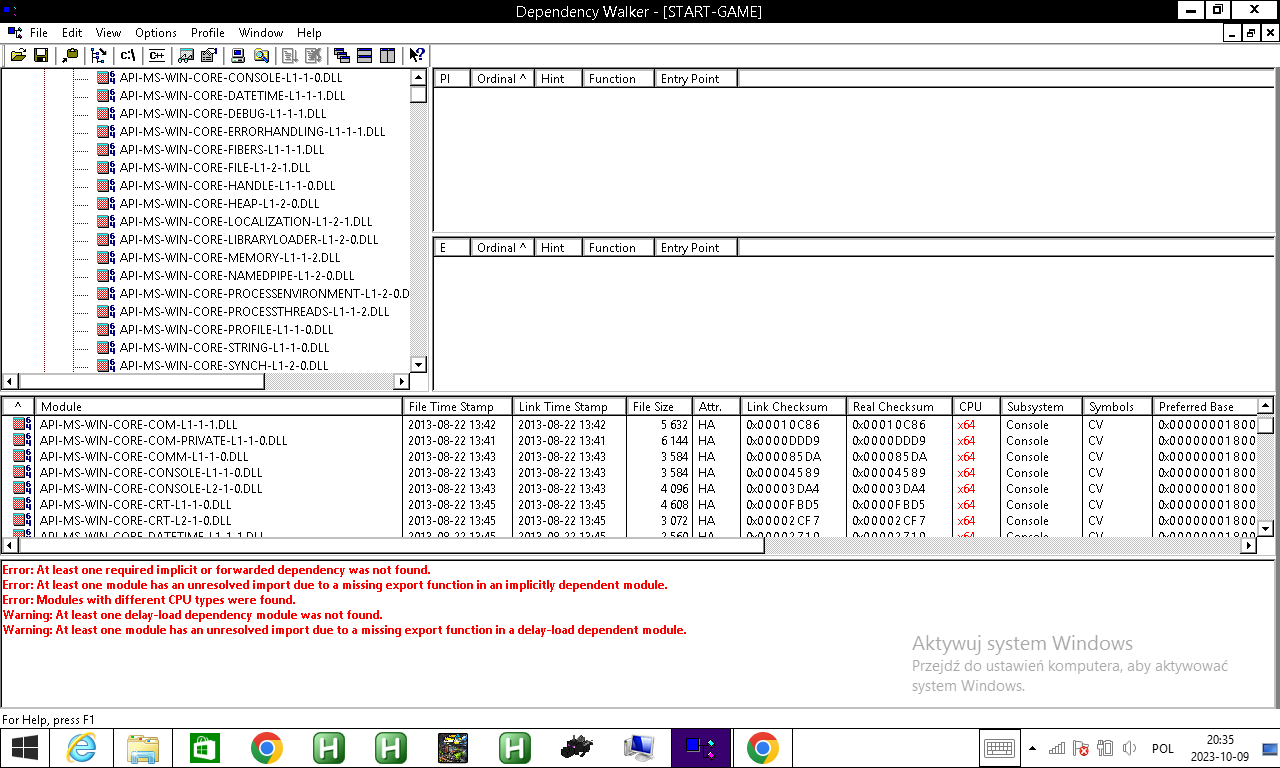Click the folder with magnifier toolbar icon
The width and height of the screenshot is (1280, 768).
pos(261,56)
